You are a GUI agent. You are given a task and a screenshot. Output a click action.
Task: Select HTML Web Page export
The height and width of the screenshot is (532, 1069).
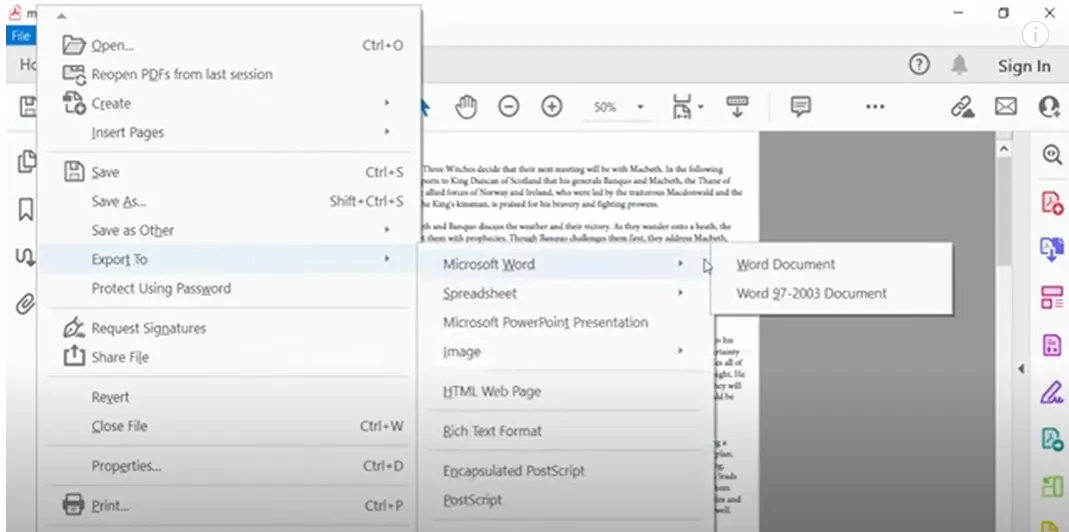tap(492, 392)
